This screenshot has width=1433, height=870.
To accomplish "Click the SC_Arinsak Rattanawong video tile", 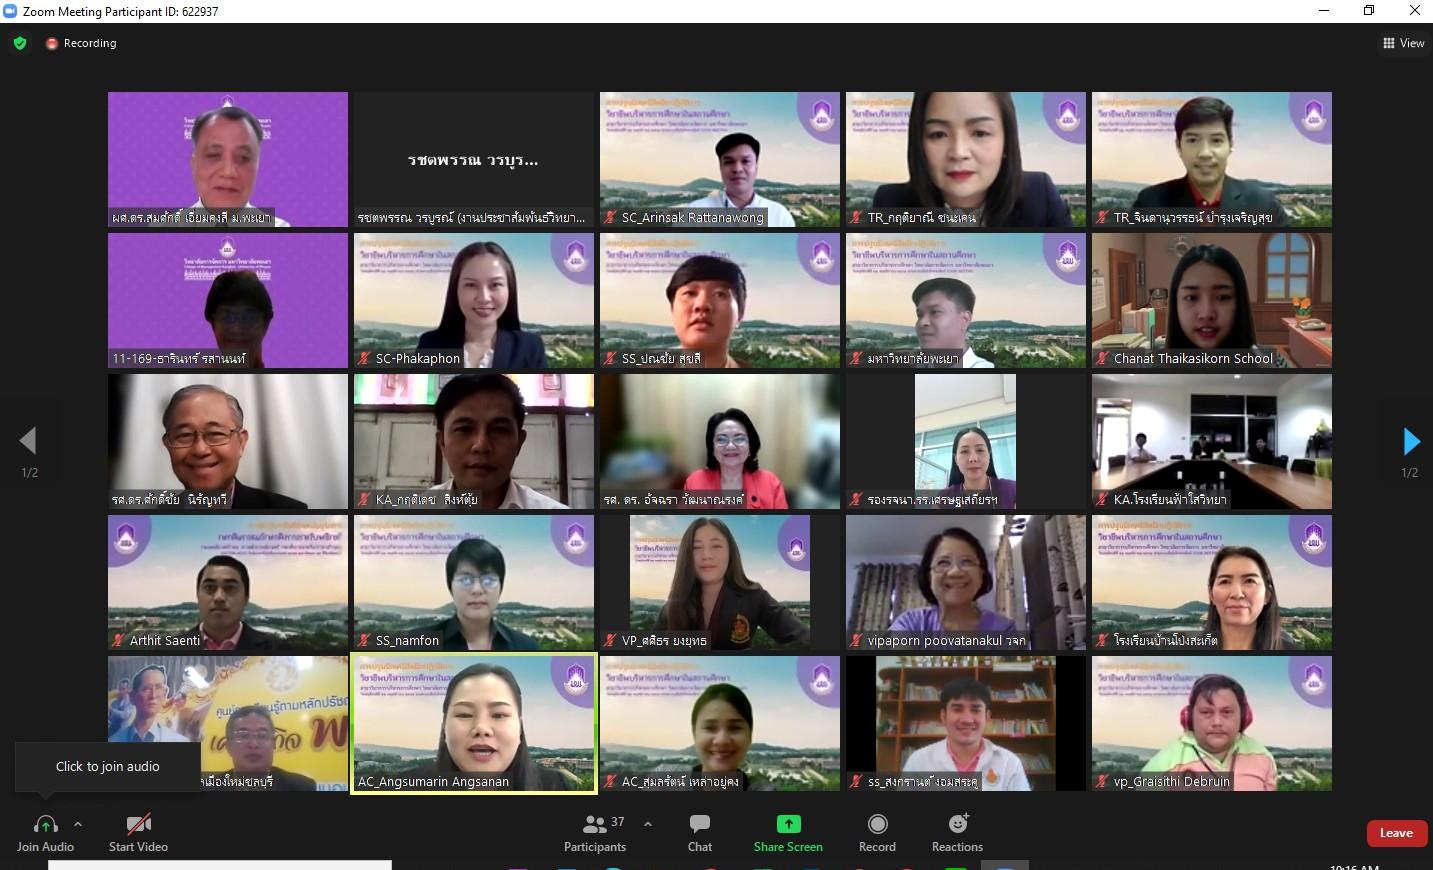I will click(x=719, y=159).
